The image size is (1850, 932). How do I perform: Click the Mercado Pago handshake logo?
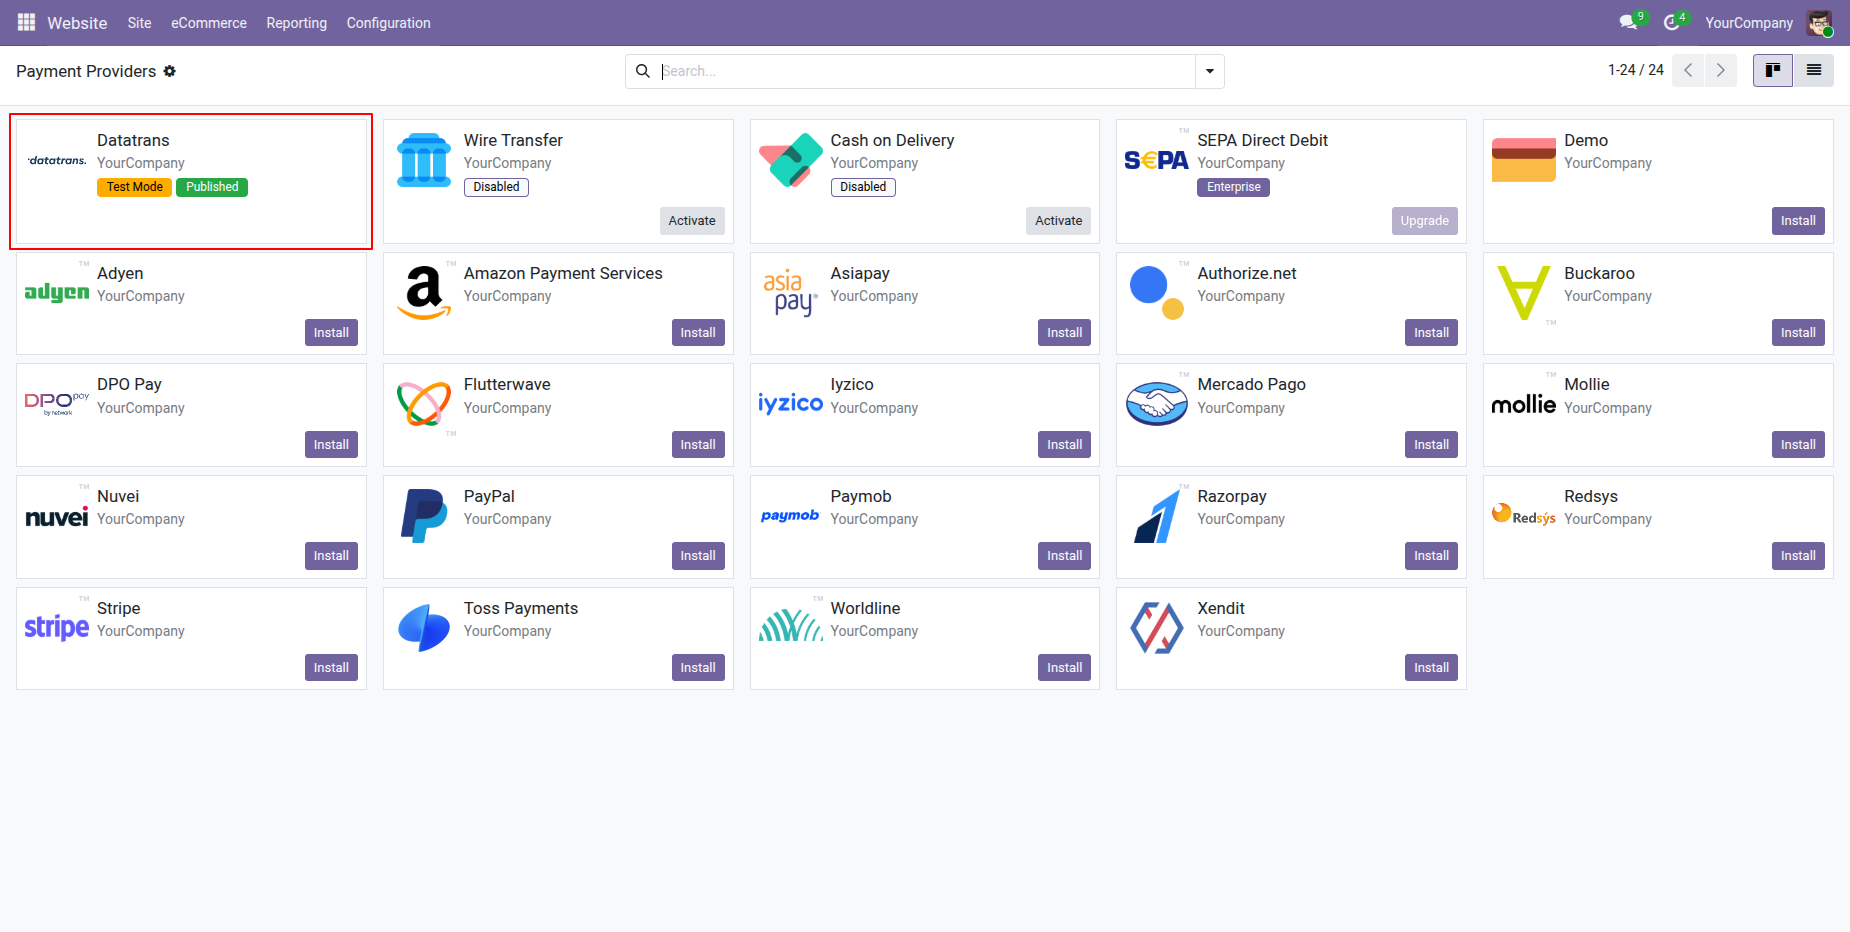(1156, 404)
